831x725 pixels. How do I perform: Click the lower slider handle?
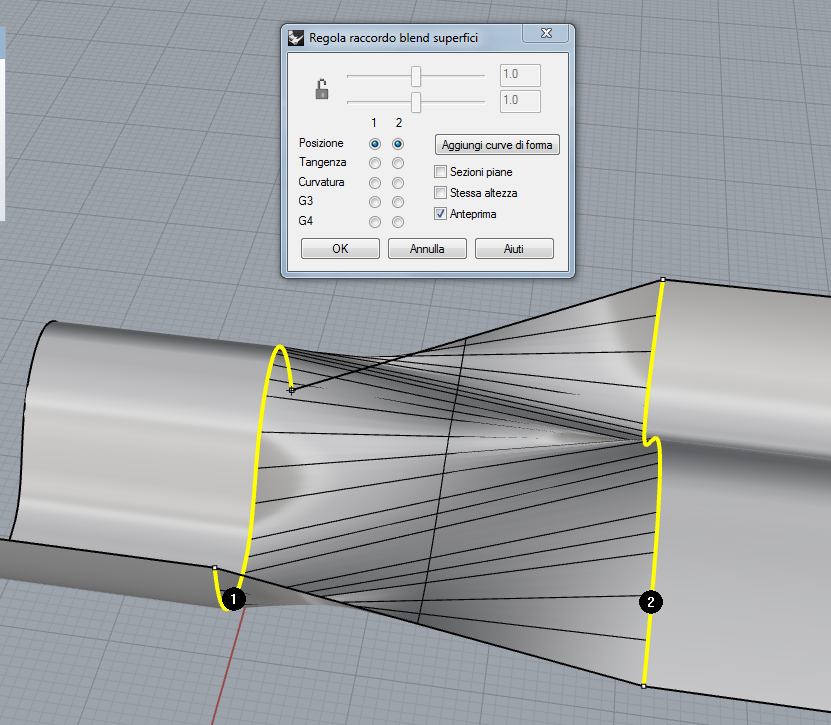pyautogui.click(x=416, y=102)
